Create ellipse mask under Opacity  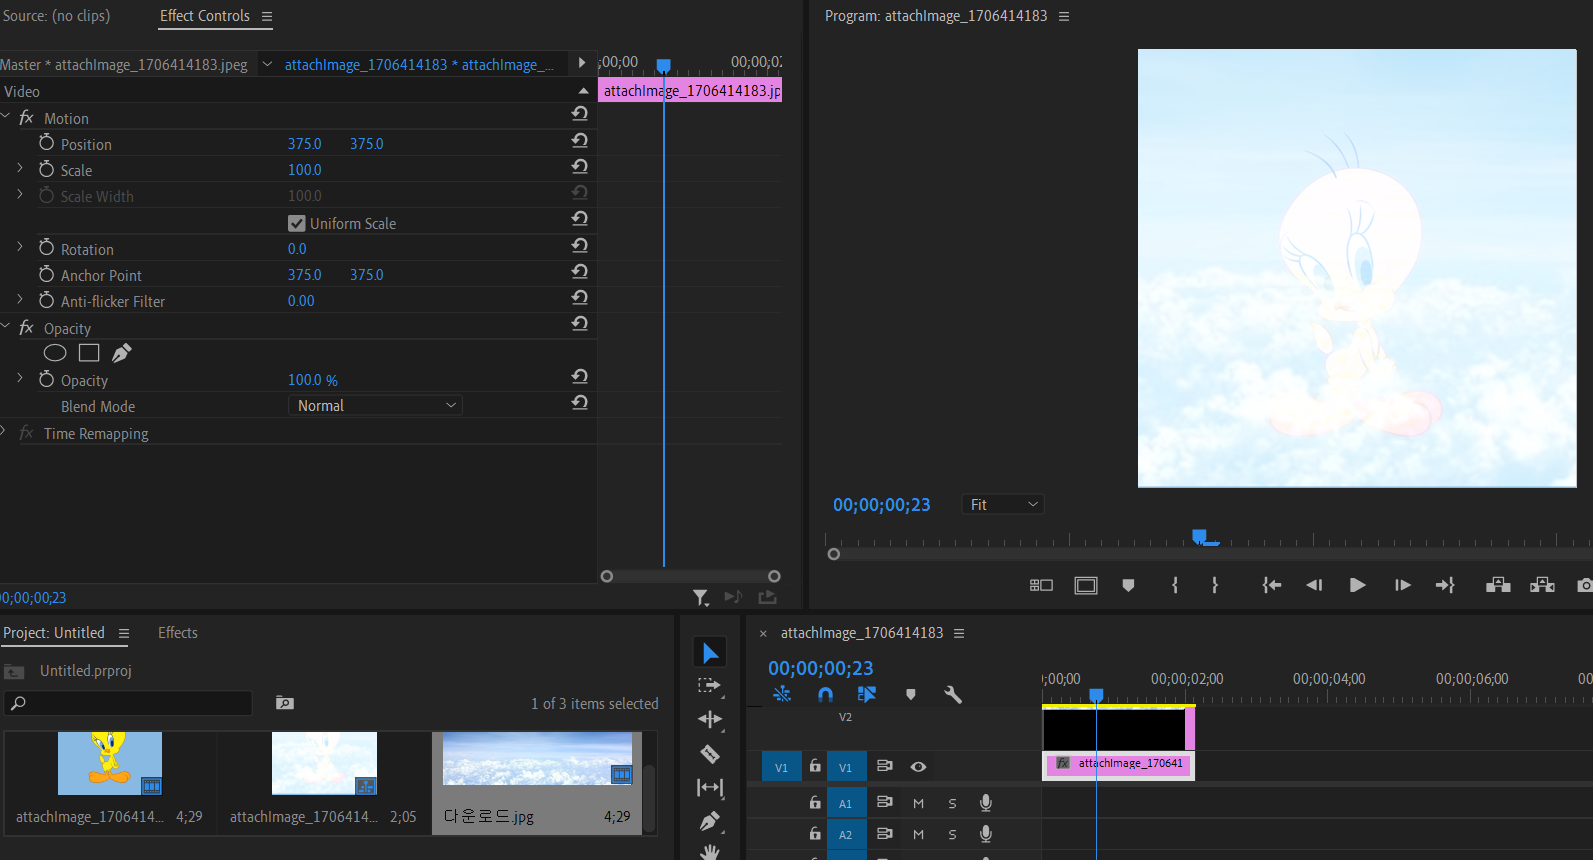pos(55,353)
